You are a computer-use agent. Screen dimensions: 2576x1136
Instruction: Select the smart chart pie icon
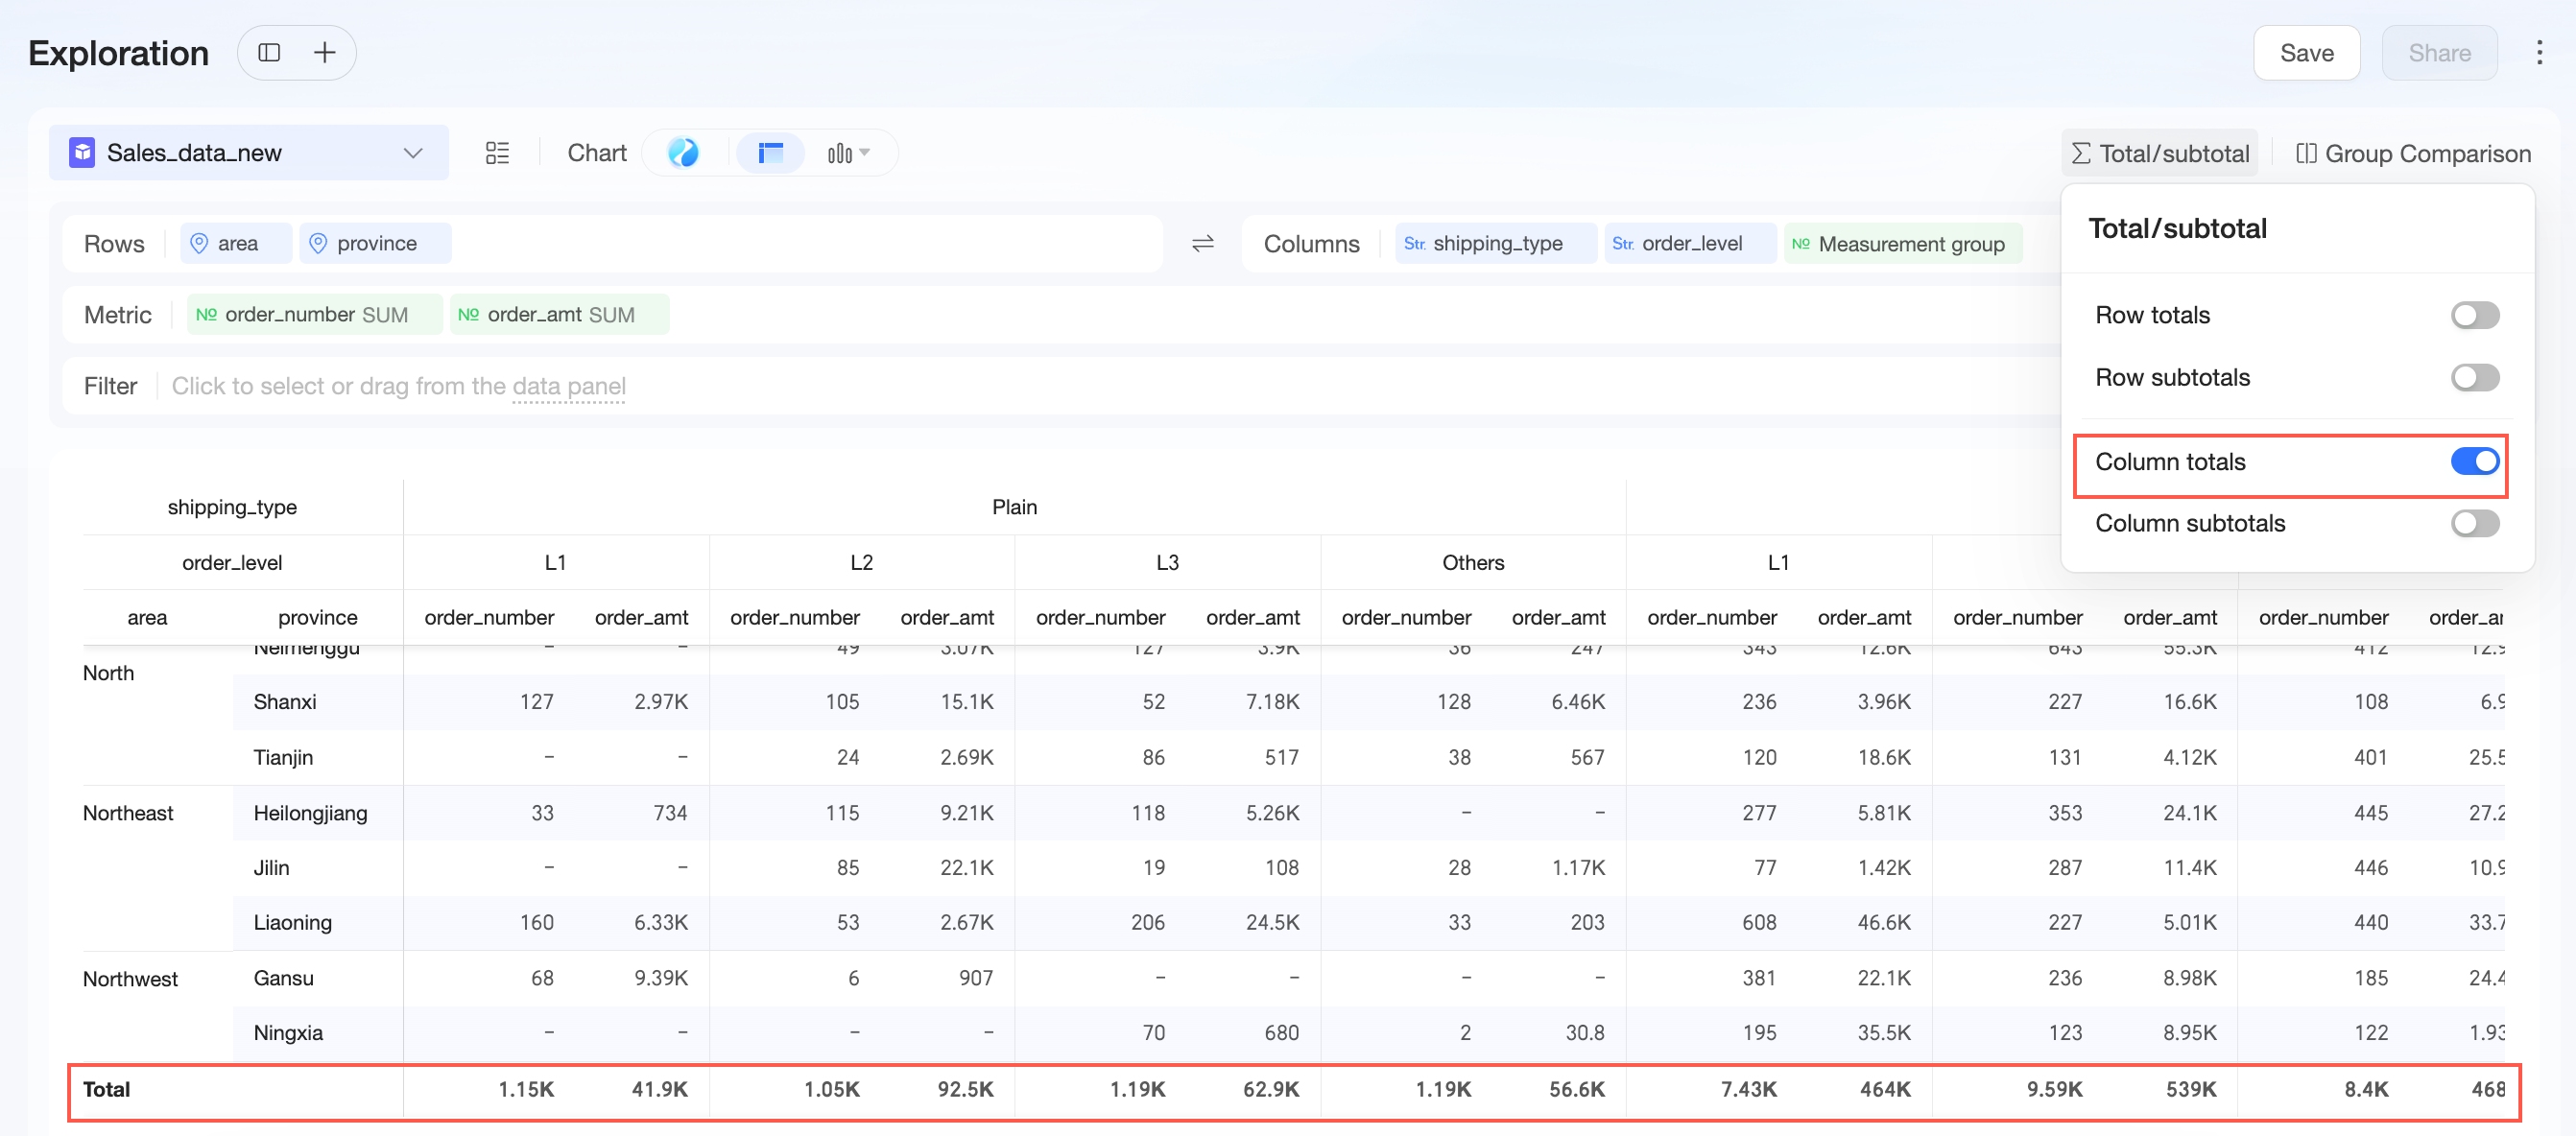[683, 153]
